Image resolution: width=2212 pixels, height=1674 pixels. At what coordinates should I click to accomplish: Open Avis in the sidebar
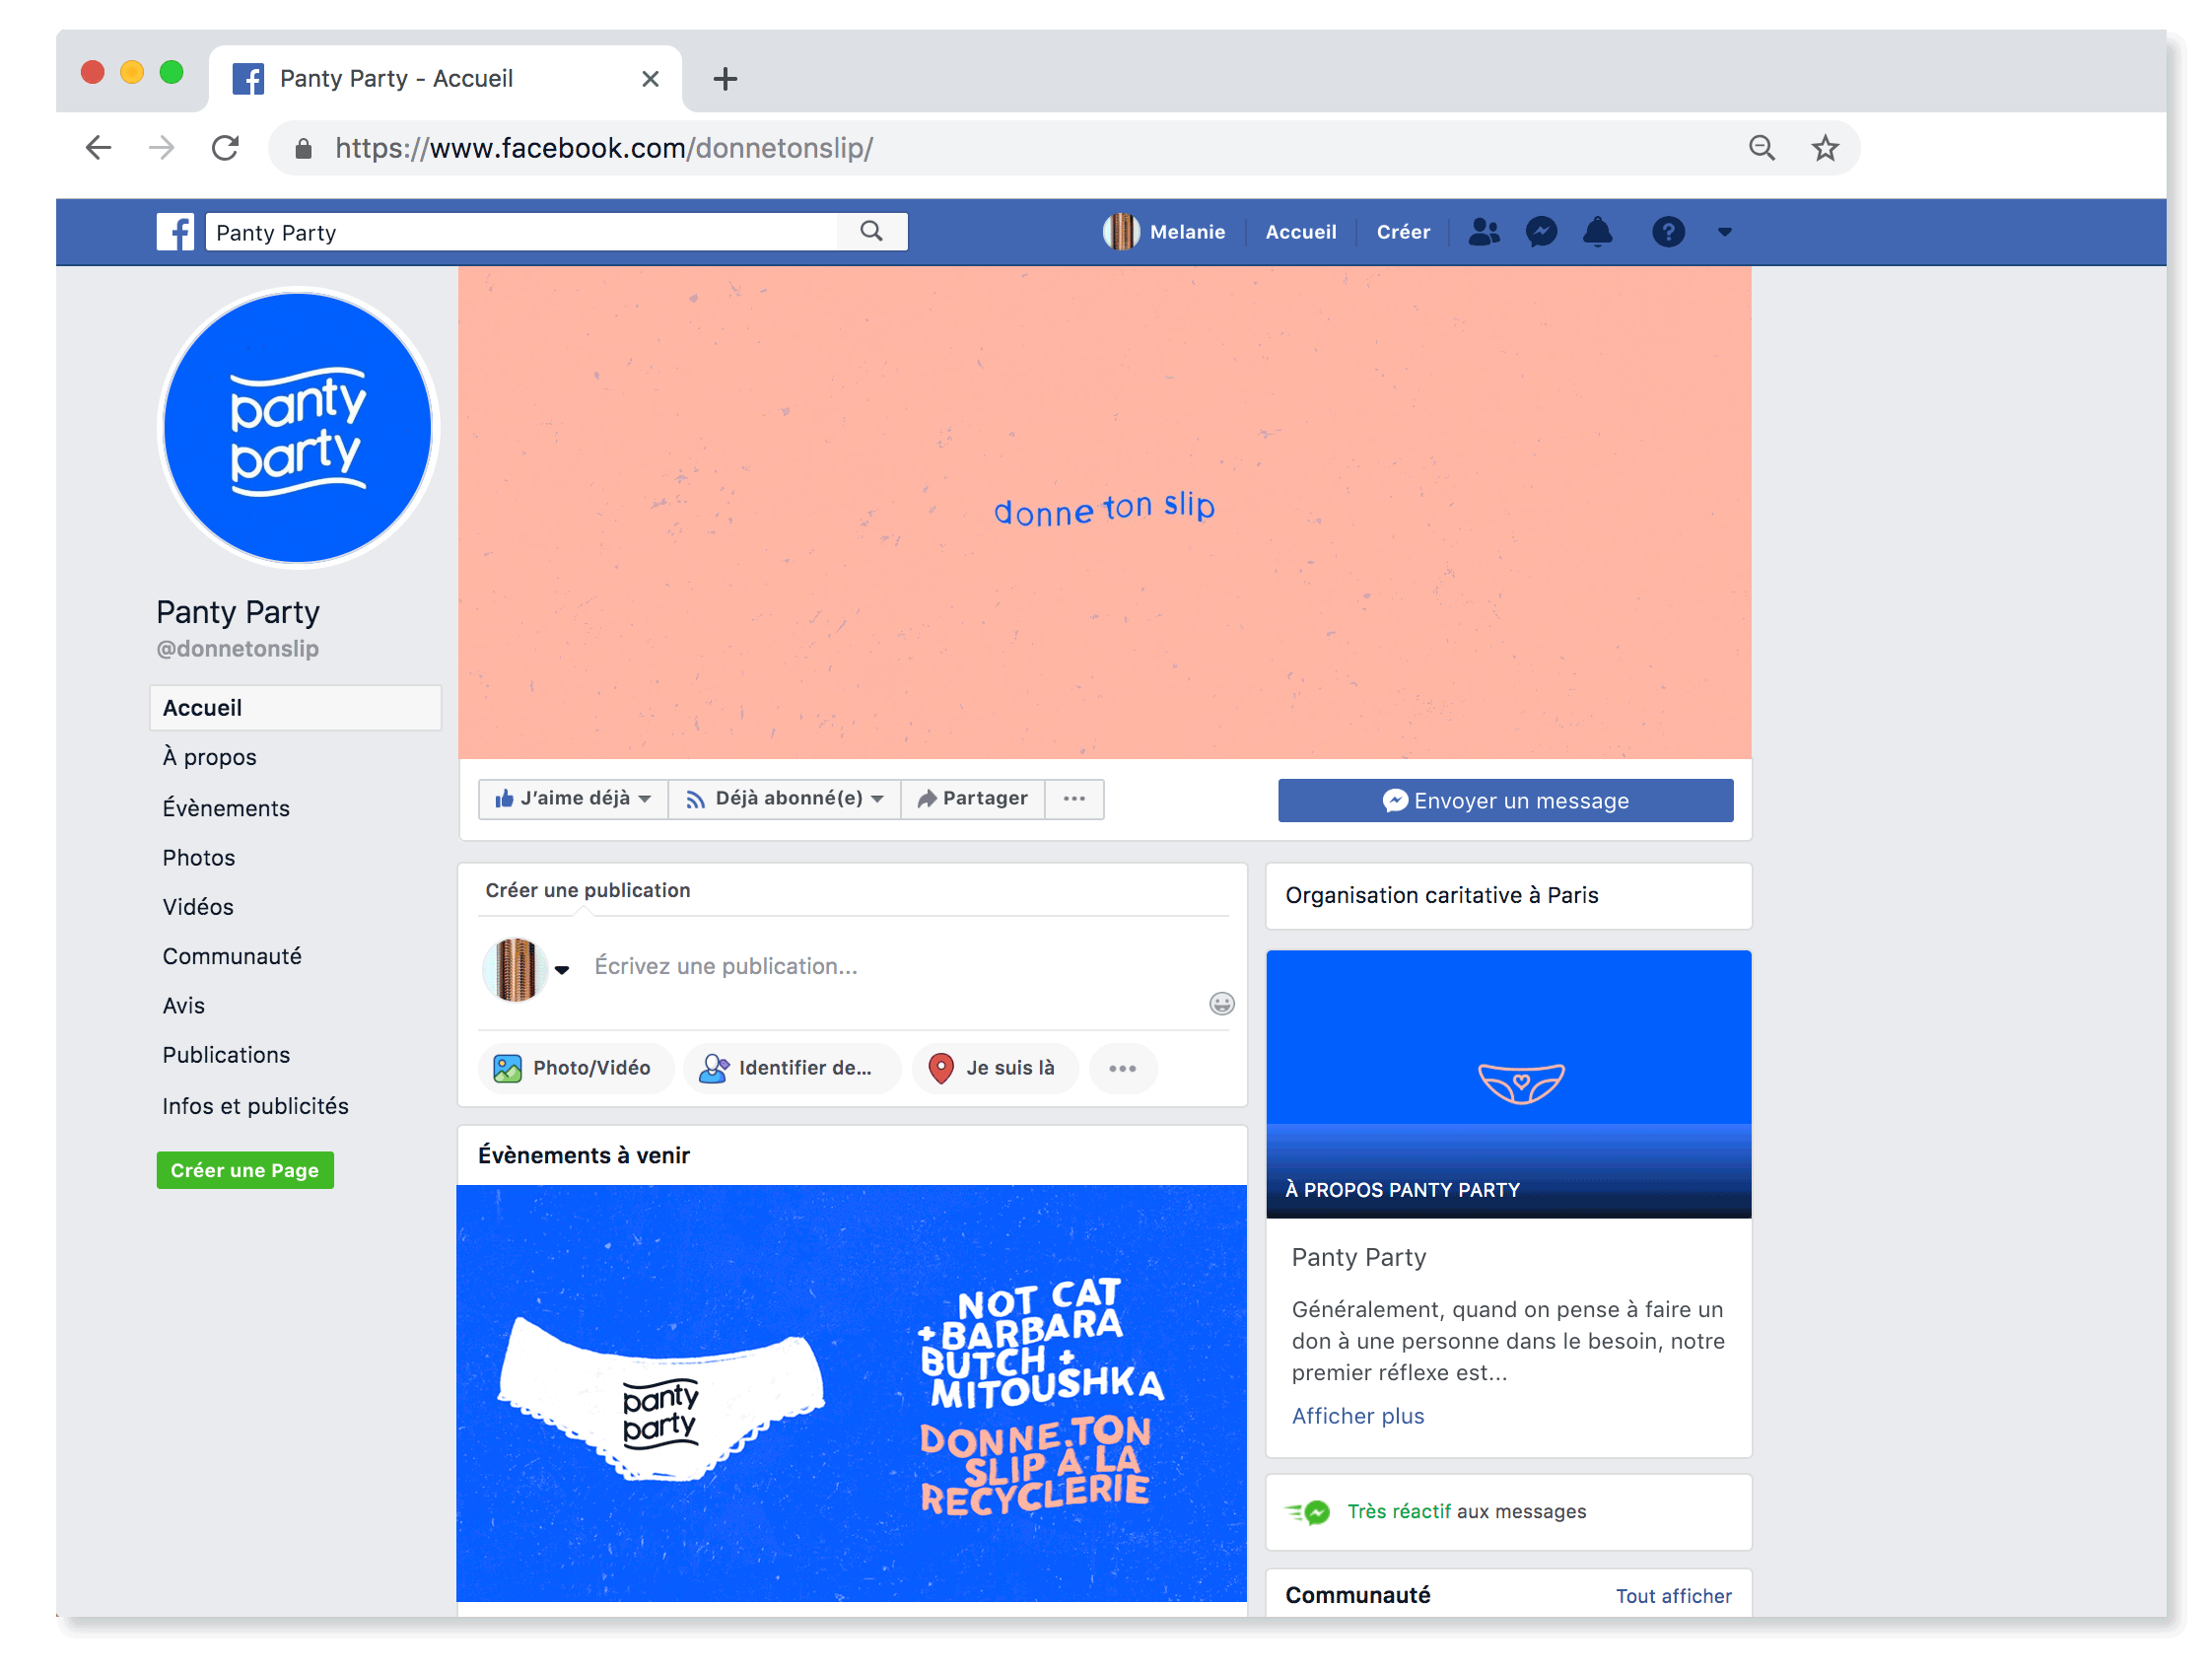tap(184, 1006)
